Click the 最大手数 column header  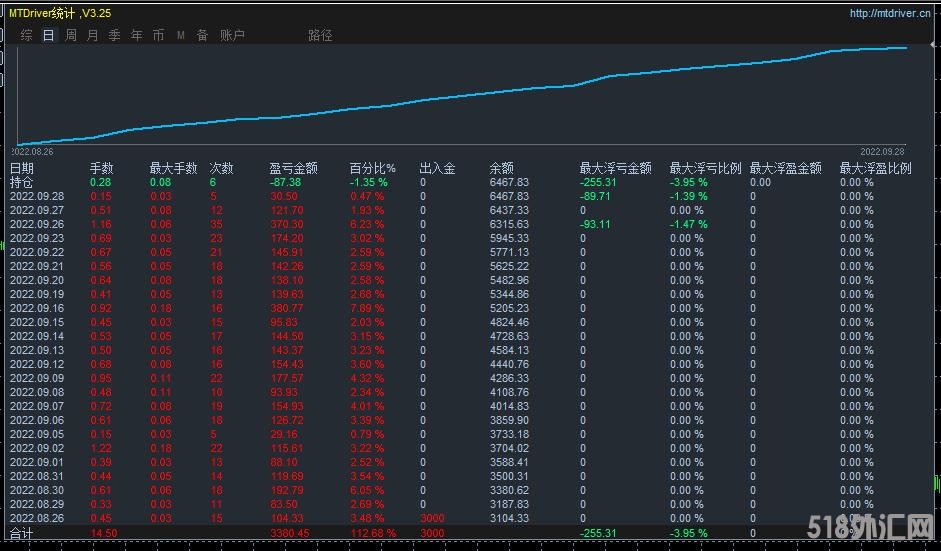tap(173, 168)
